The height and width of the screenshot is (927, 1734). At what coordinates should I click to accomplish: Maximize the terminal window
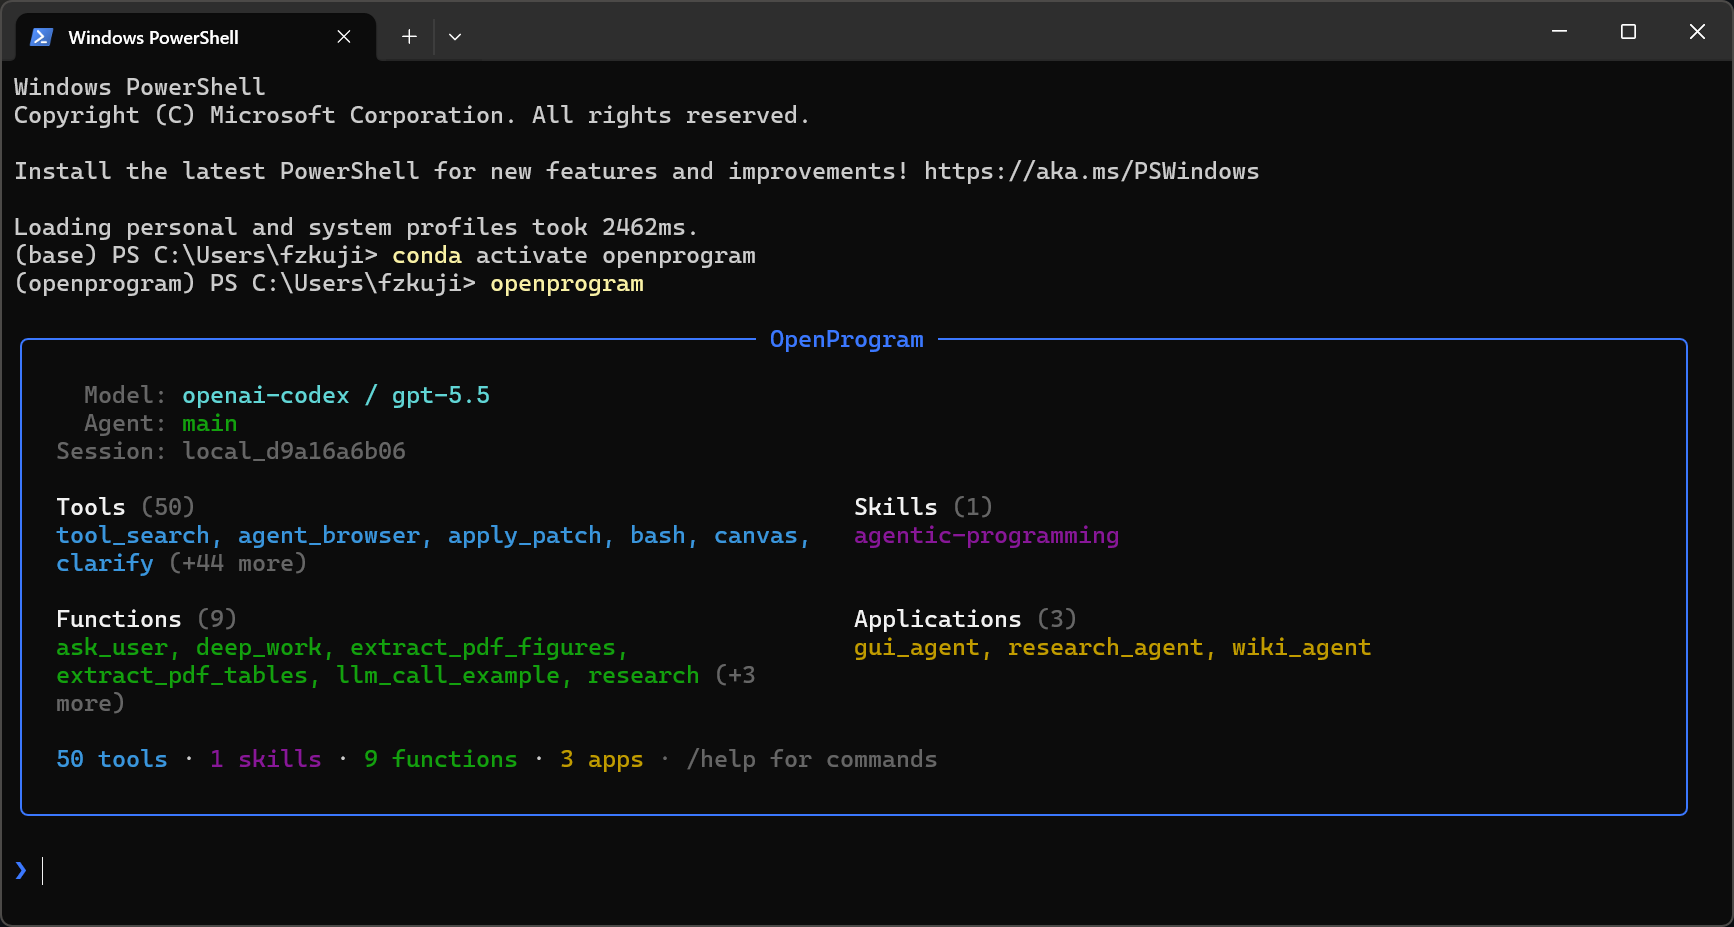1628,32
